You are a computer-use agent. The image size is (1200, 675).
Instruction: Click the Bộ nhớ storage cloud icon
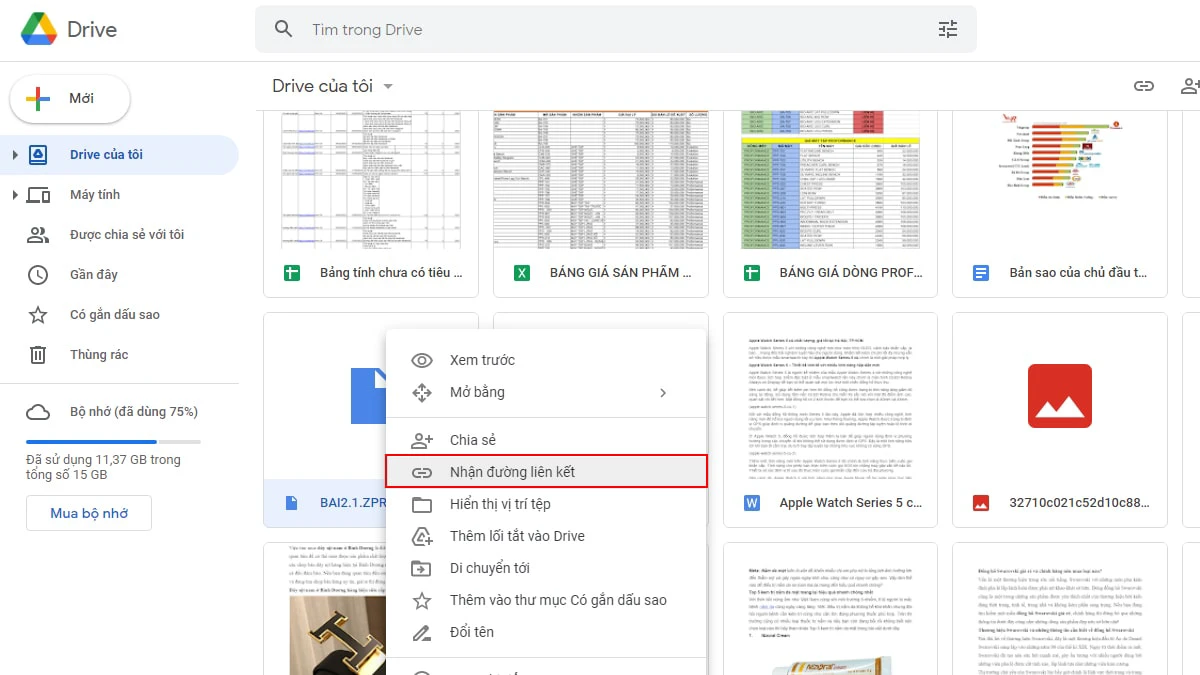tap(38, 412)
